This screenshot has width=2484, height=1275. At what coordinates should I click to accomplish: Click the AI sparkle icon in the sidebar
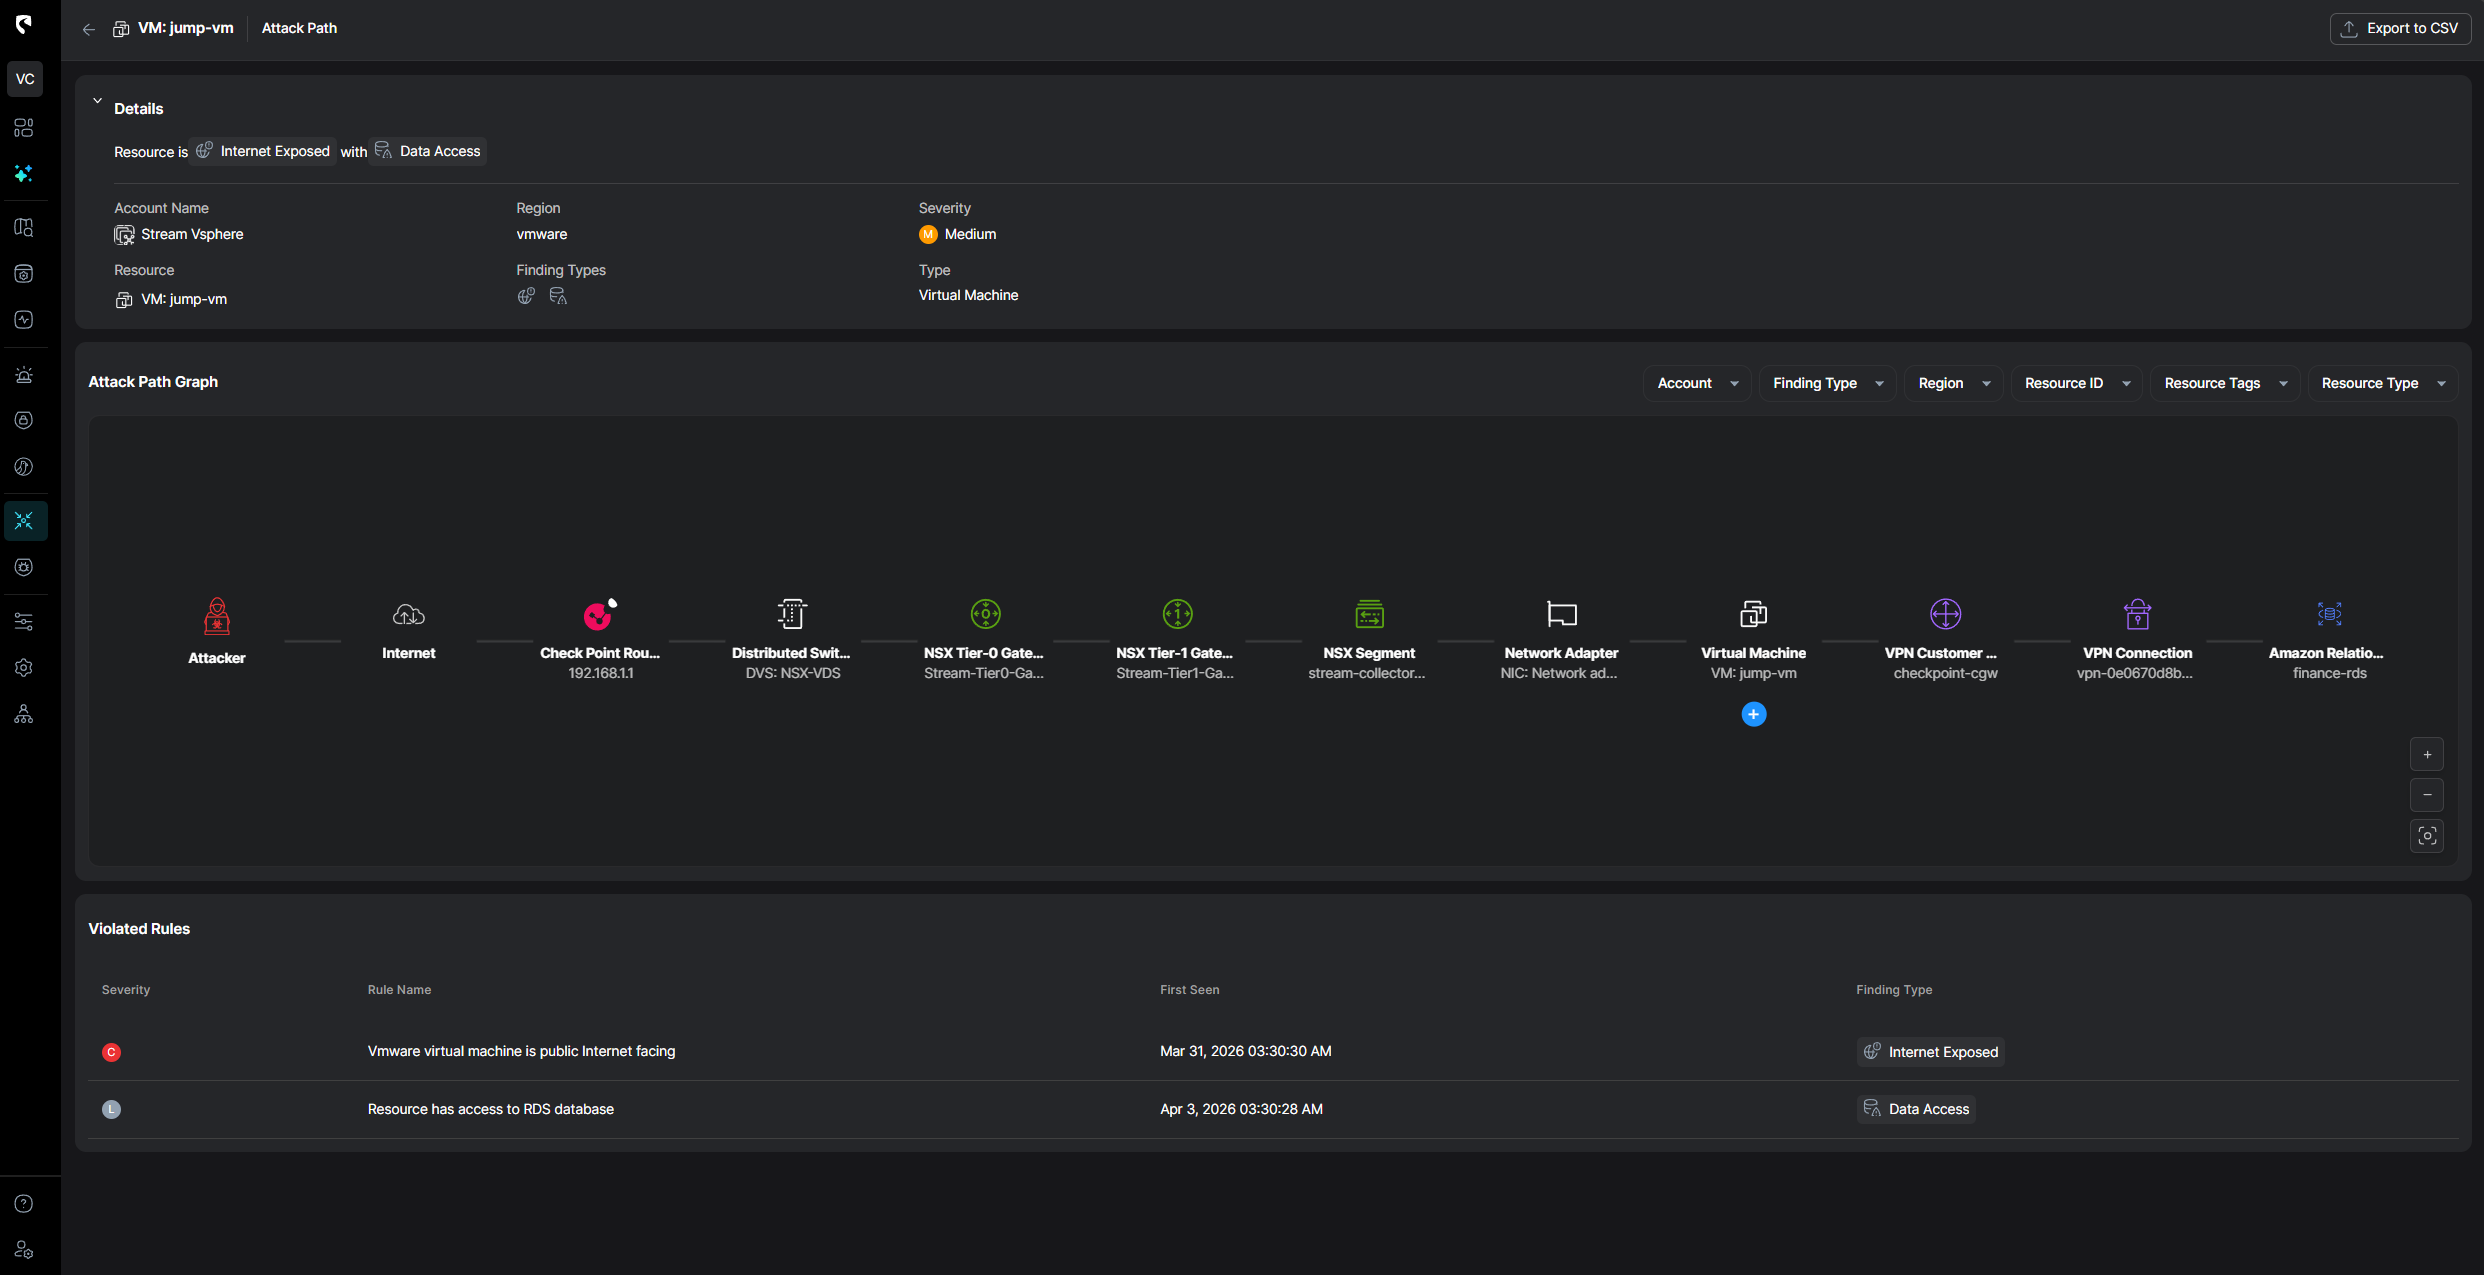pyautogui.click(x=23, y=174)
